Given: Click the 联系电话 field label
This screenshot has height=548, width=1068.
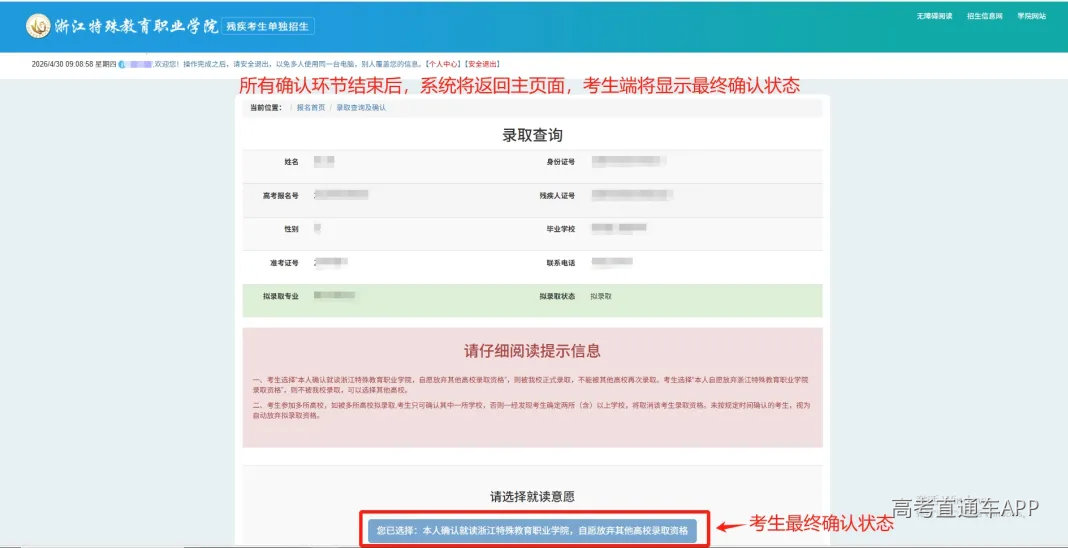Looking at the screenshot, I should (561, 263).
